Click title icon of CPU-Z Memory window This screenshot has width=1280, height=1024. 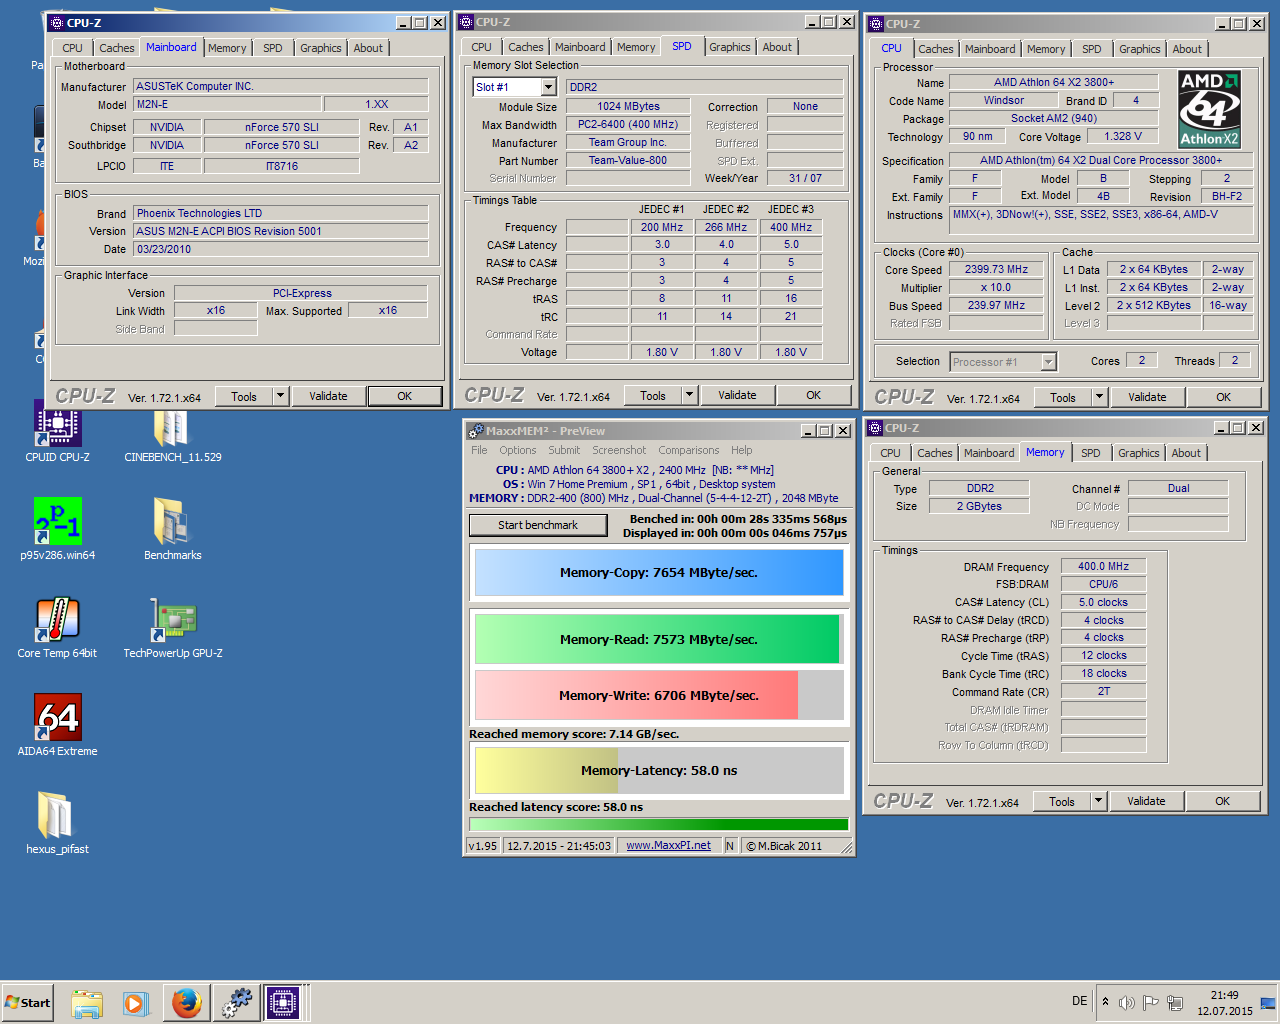point(875,427)
